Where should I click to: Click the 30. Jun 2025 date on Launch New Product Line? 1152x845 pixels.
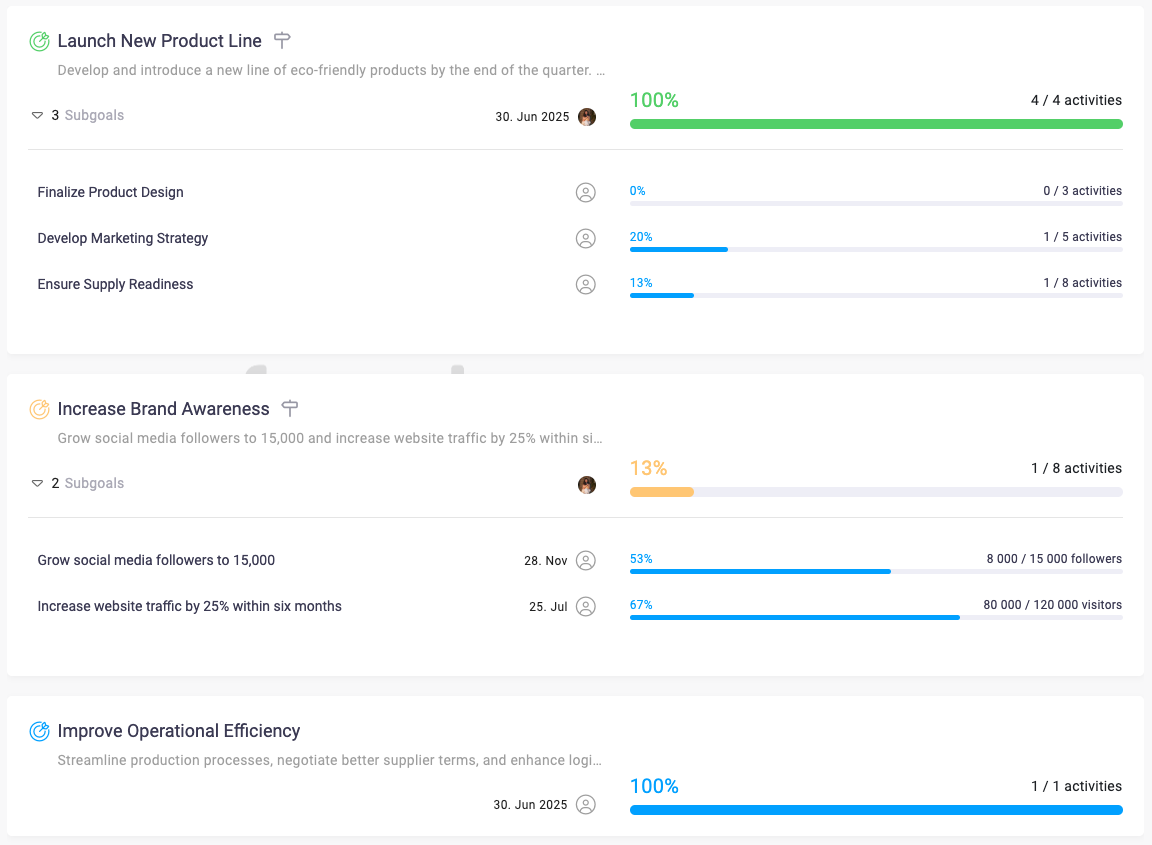point(532,117)
